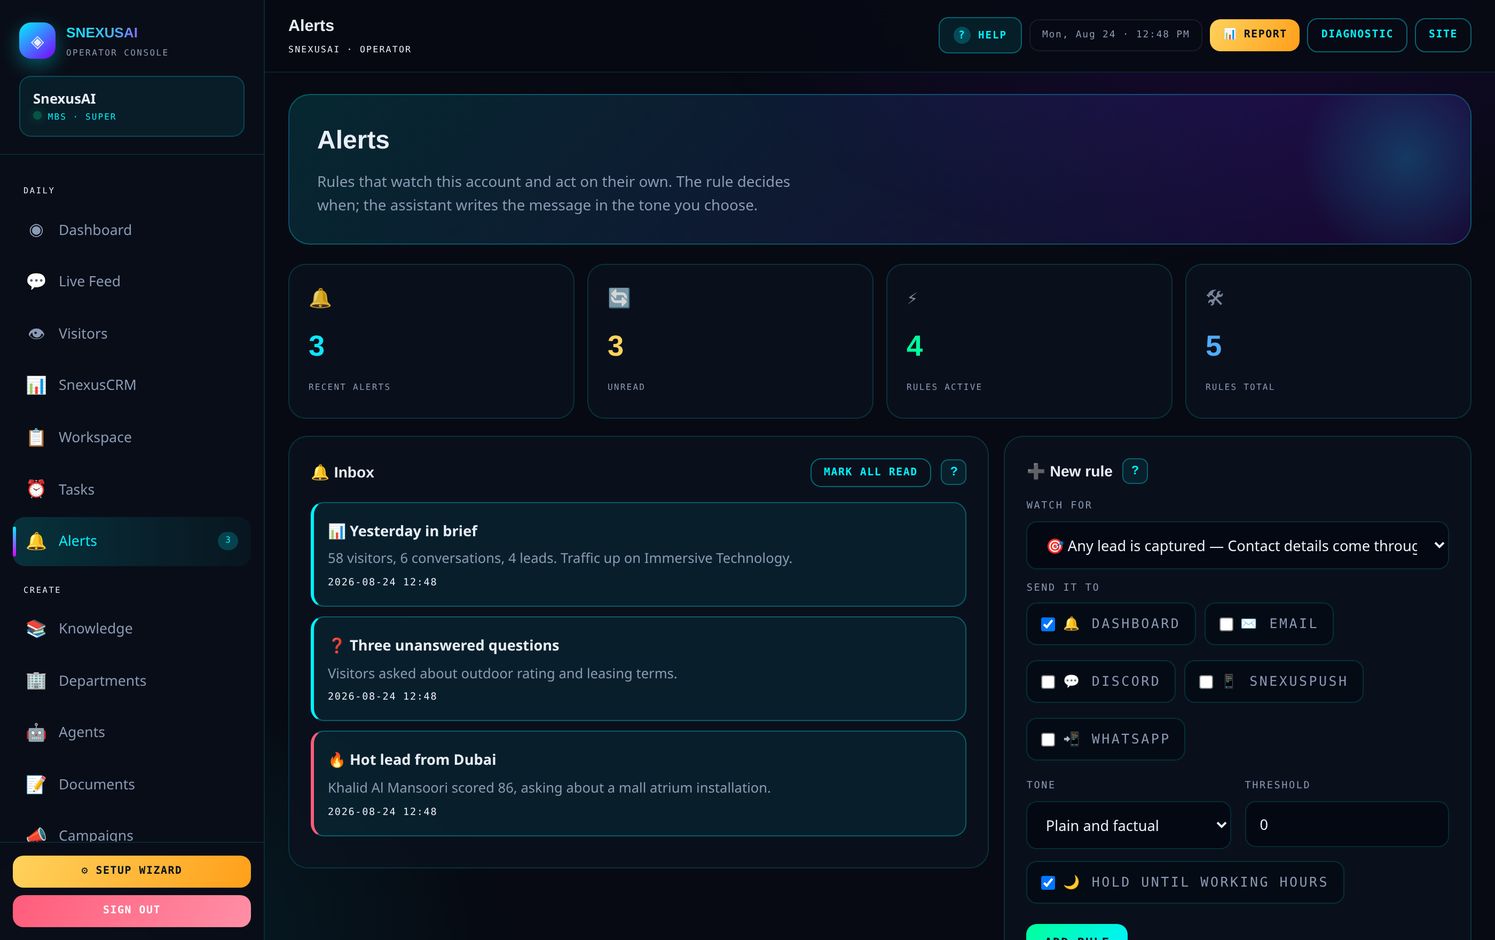The image size is (1495, 940).
Task: Expand the Watch For dropdown
Action: (1237, 546)
